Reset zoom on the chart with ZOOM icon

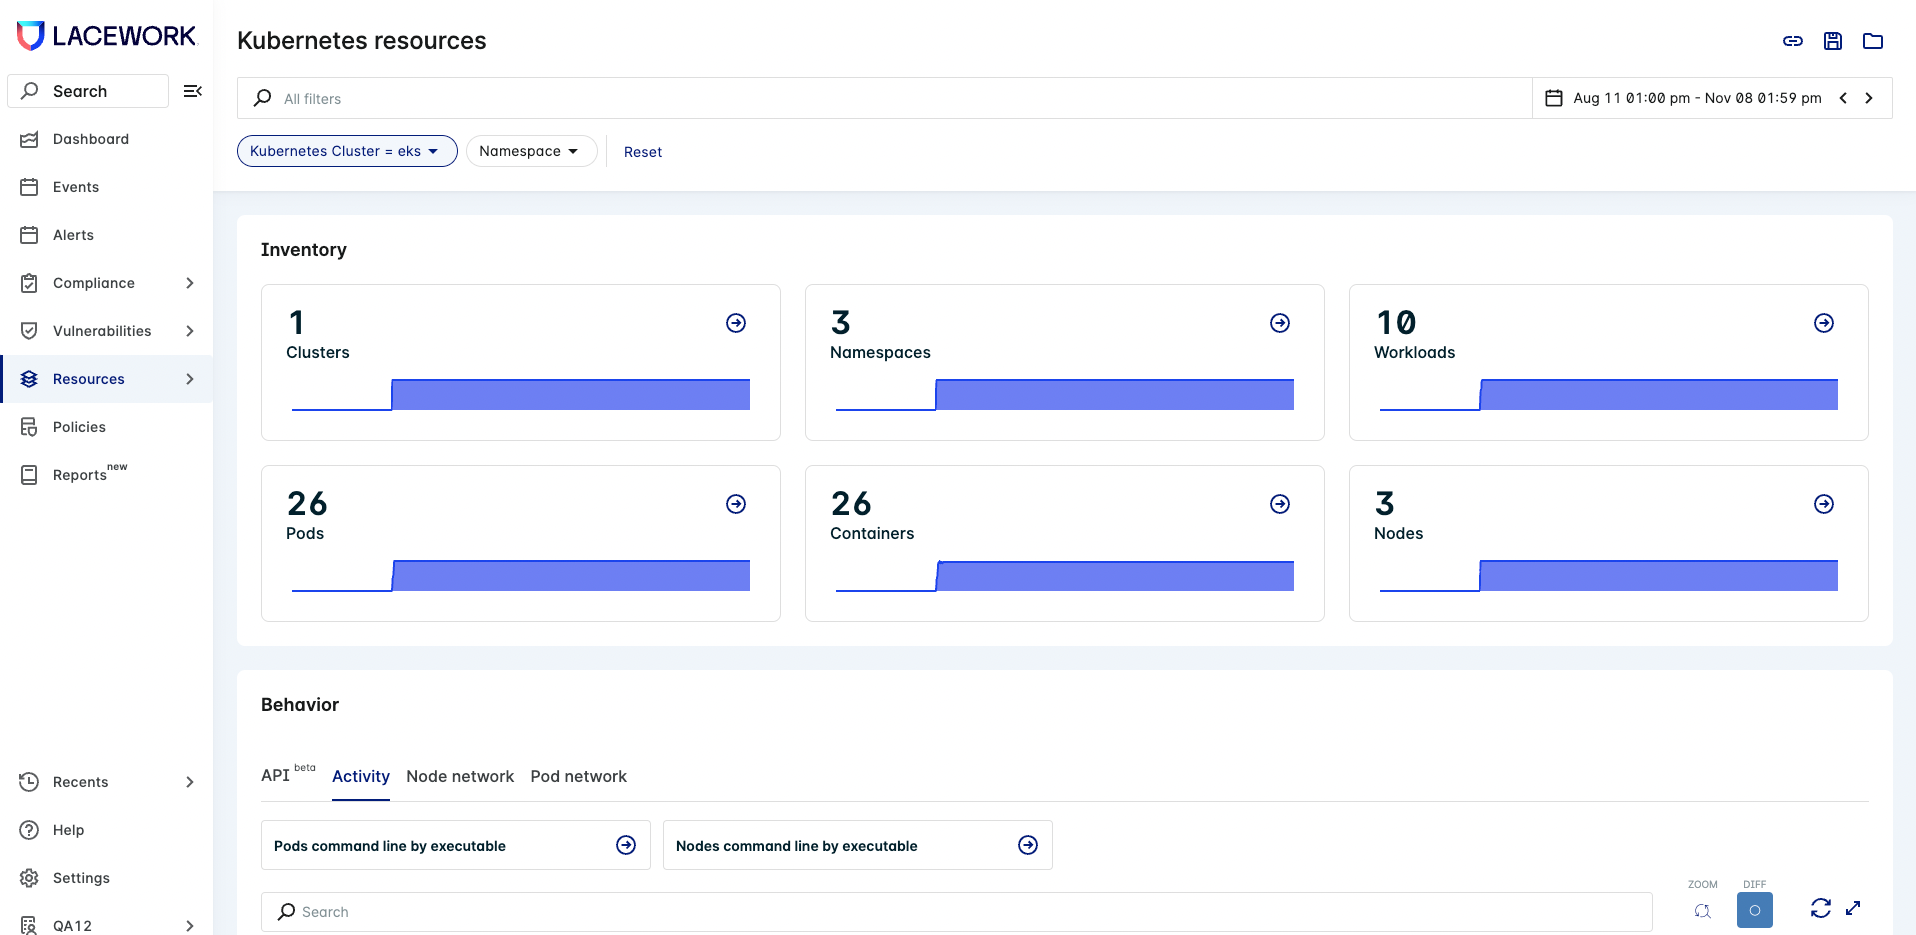pyautogui.click(x=1703, y=911)
